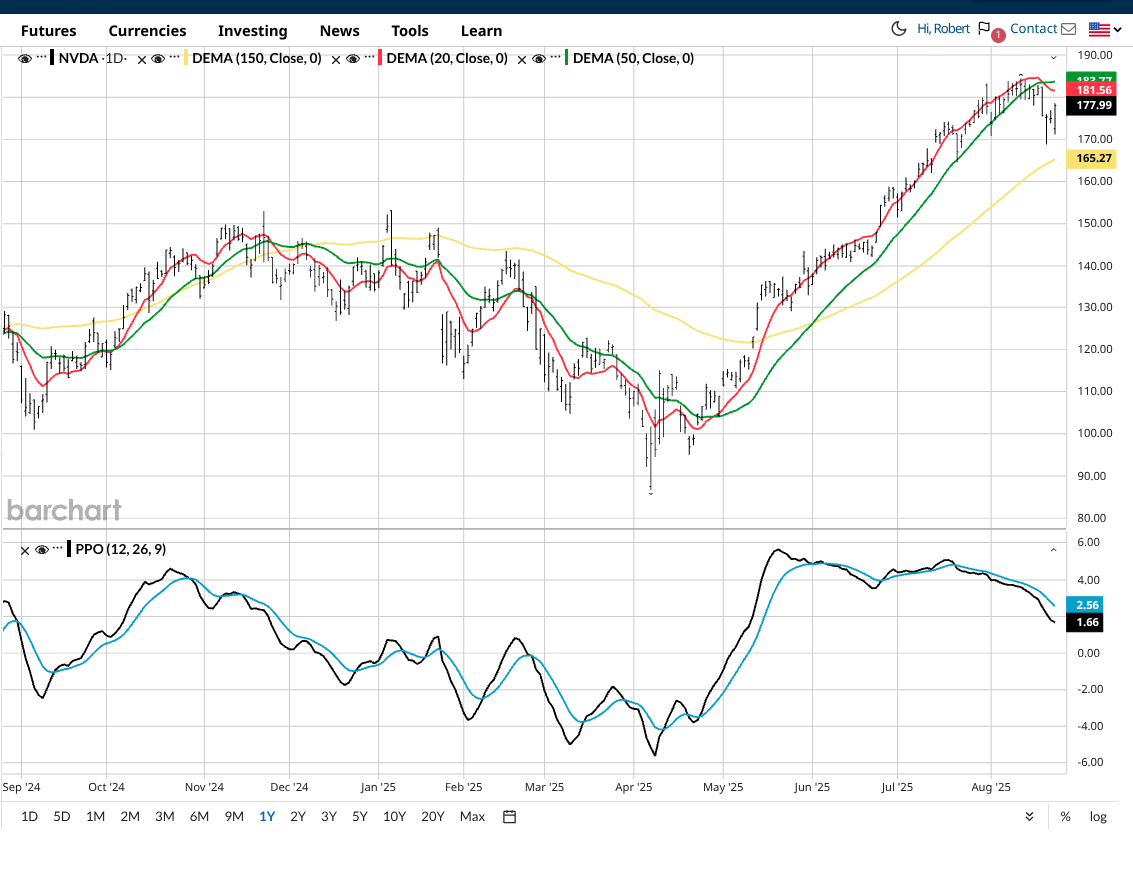Viewport: 1133px width, 870px height.
Task: Collapse the main chart legend chevron
Action: tap(1054, 57)
